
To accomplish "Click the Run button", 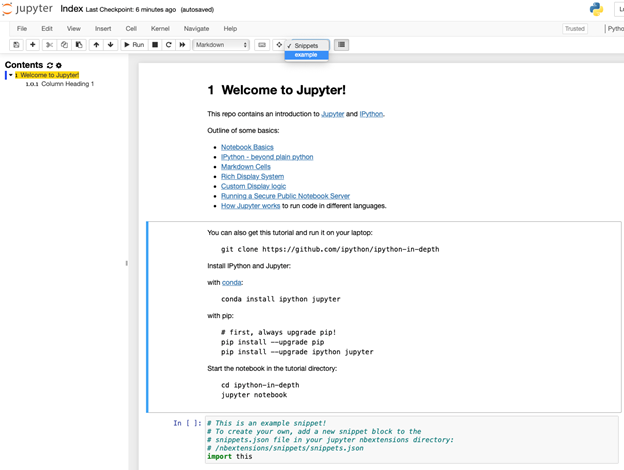I will [134, 45].
